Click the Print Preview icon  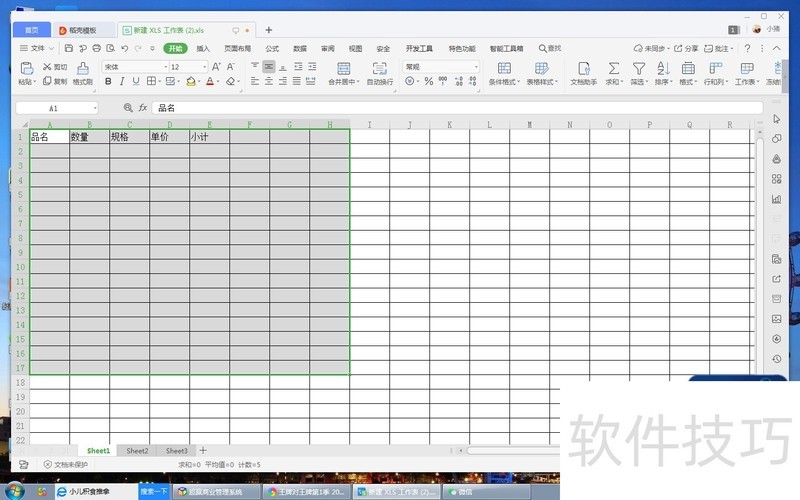(110, 48)
